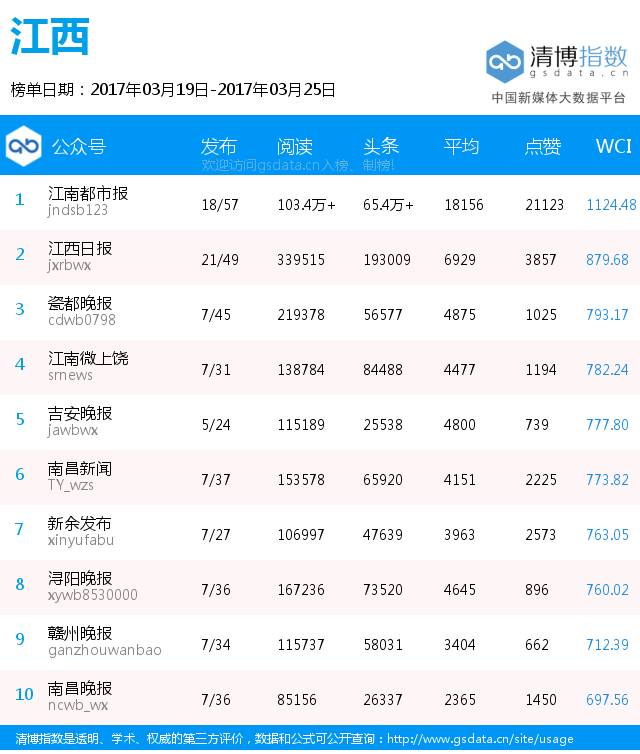Select the 阅读 column header
Screen dimensions: 640x754
[295, 146]
